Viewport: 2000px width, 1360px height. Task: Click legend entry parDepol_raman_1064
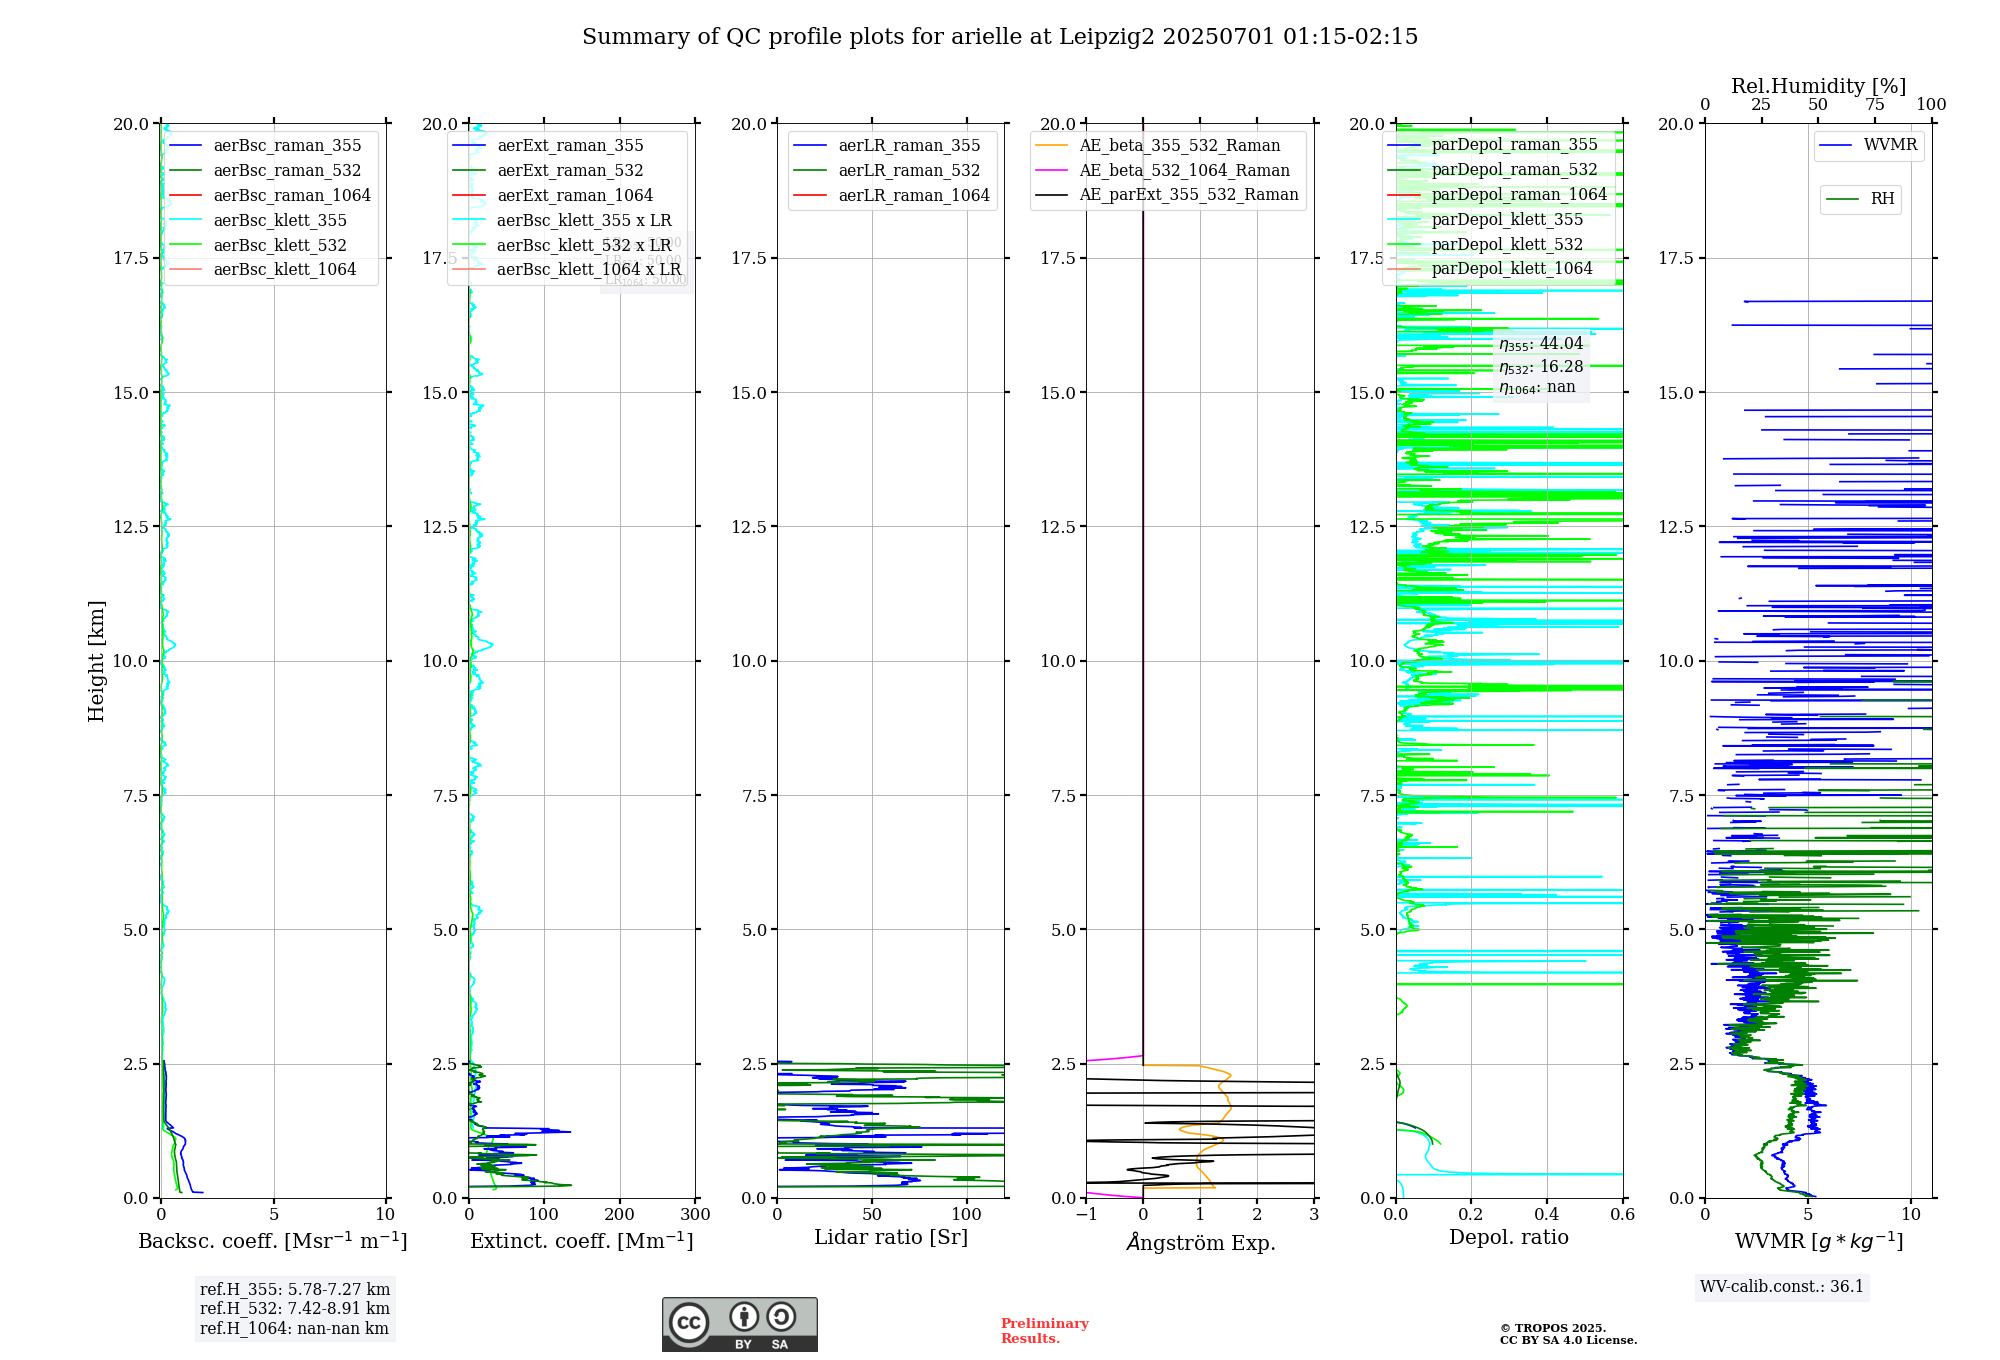(x=1497, y=195)
